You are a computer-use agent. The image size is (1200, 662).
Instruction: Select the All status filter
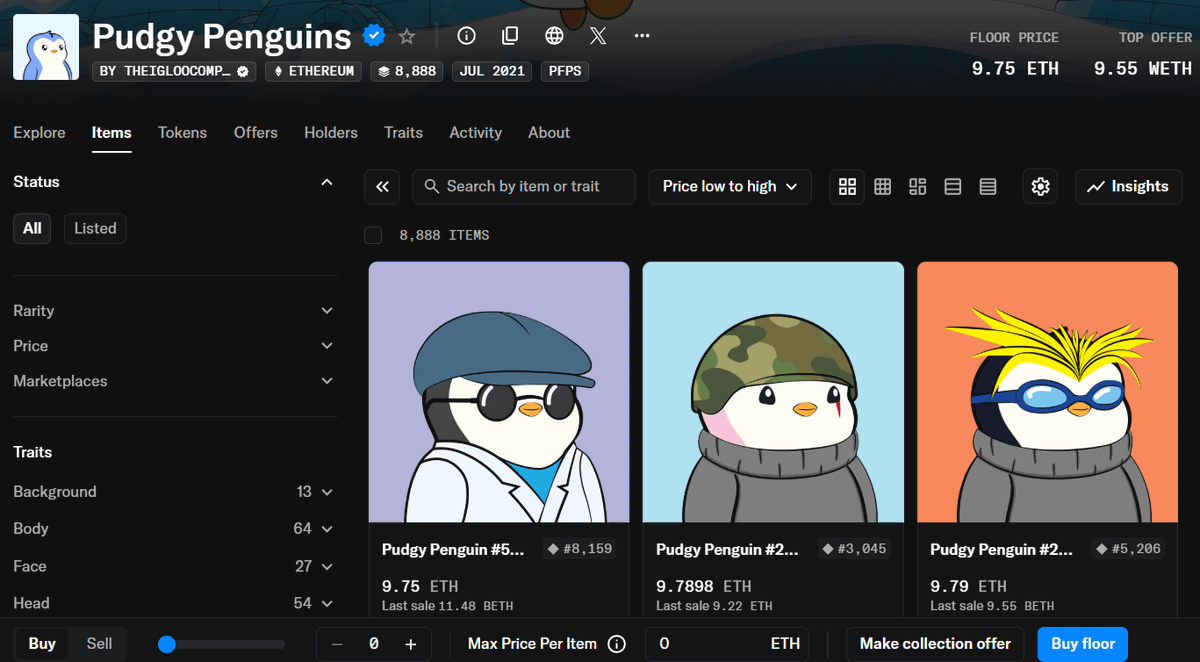pyautogui.click(x=33, y=228)
